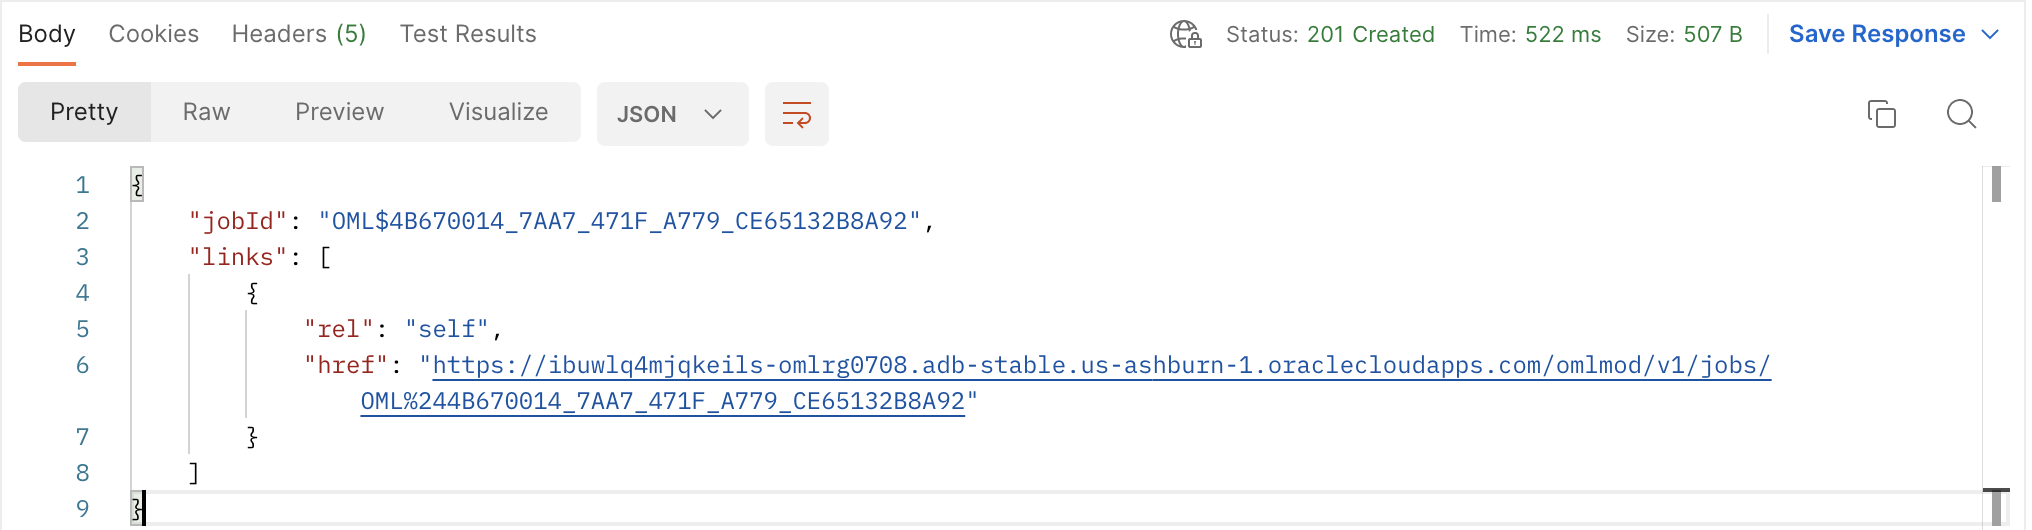Select the Headers (5) tab

pyautogui.click(x=299, y=35)
